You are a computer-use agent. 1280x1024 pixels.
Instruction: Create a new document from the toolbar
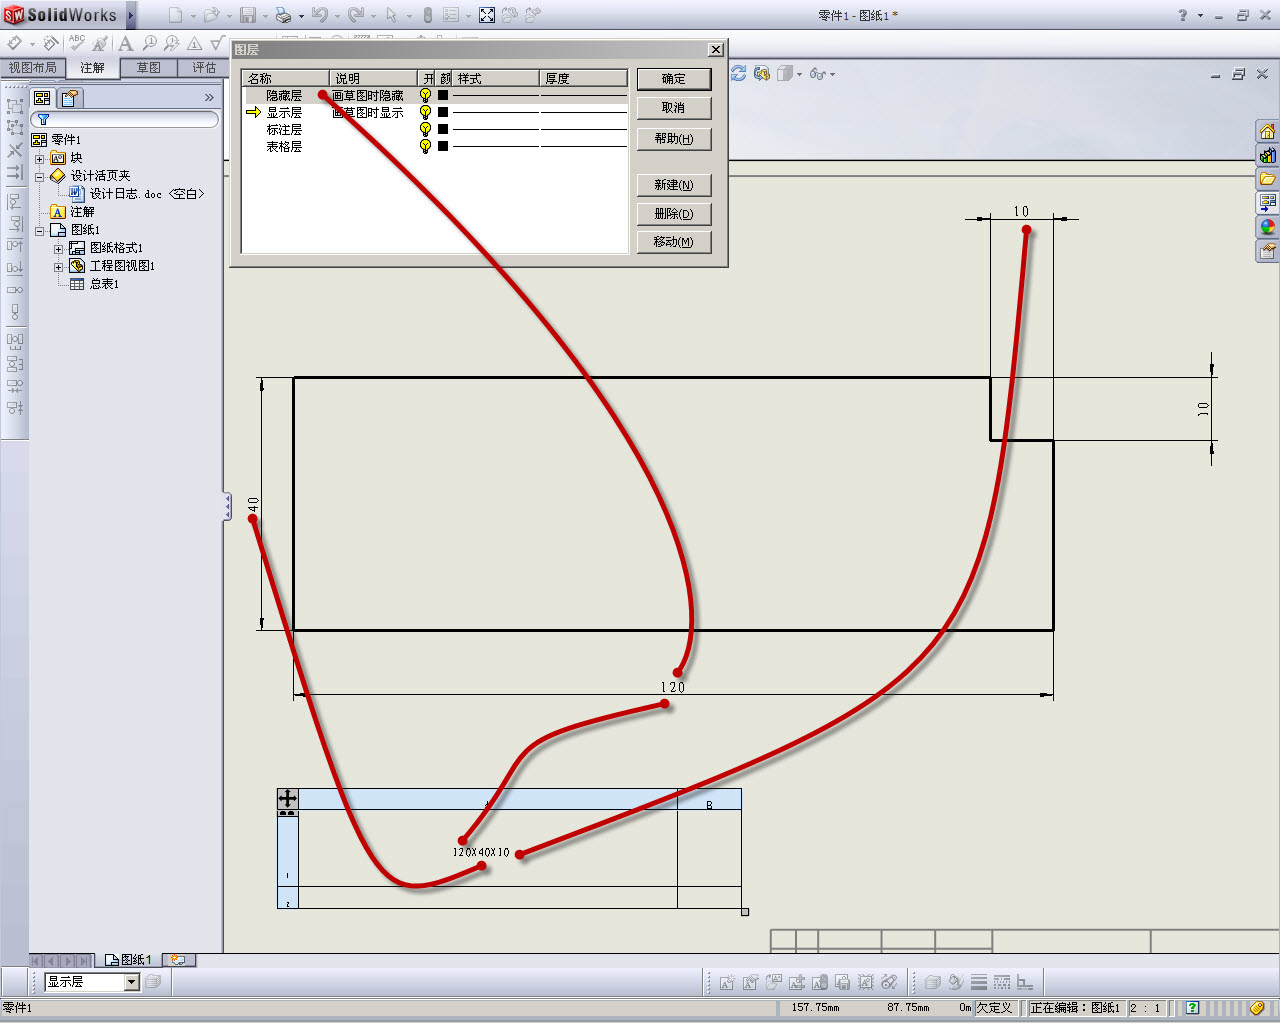175,15
